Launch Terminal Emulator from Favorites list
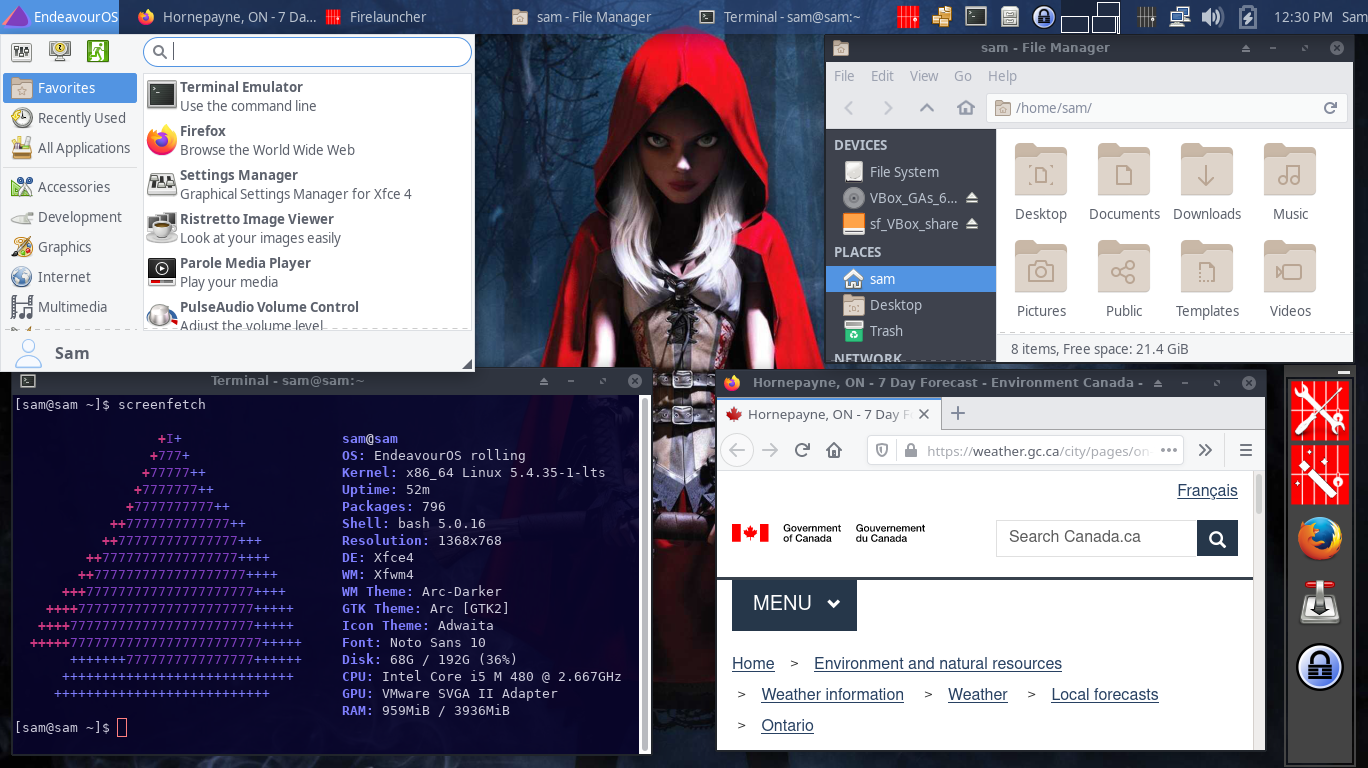 click(x=308, y=96)
